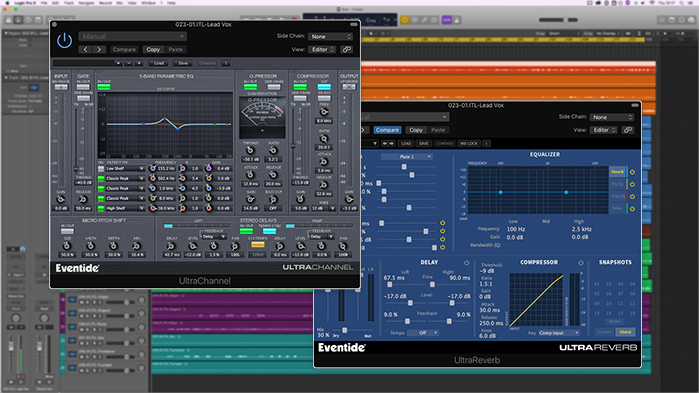This screenshot has height=393, width=699.
Task: Adjust the left Delay Time slider
Action: pos(389,284)
